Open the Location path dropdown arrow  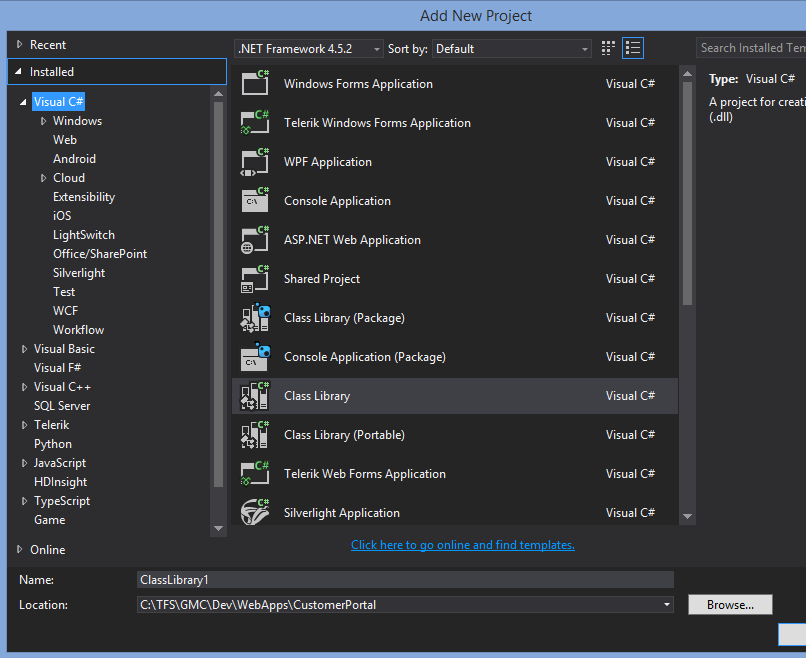(x=667, y=605)
